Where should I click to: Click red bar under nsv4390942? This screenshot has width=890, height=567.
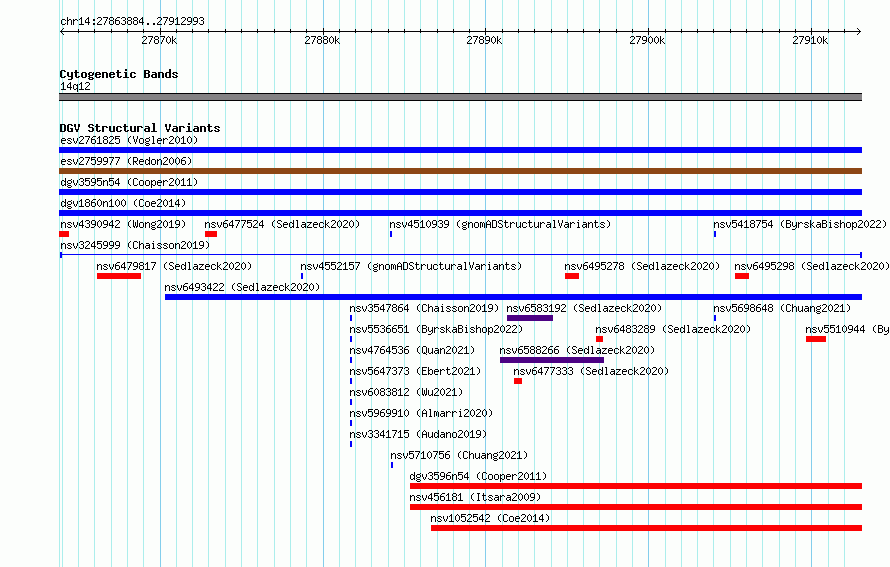[64, 234]
